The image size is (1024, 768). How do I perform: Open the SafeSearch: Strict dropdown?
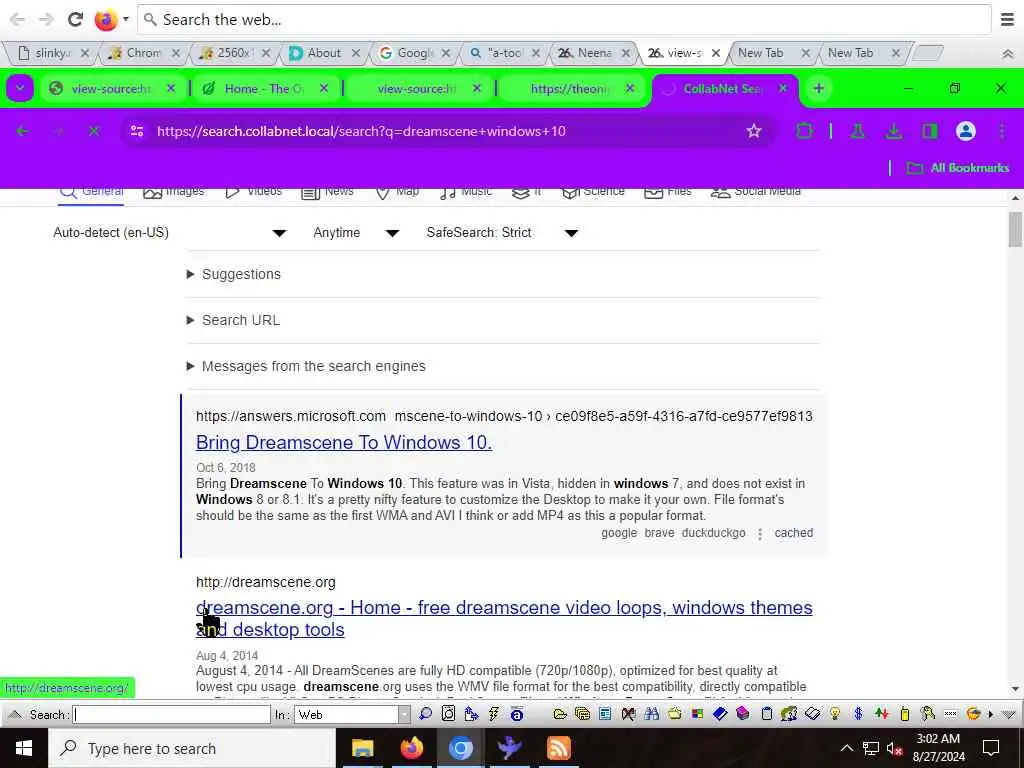coord(502,232)
